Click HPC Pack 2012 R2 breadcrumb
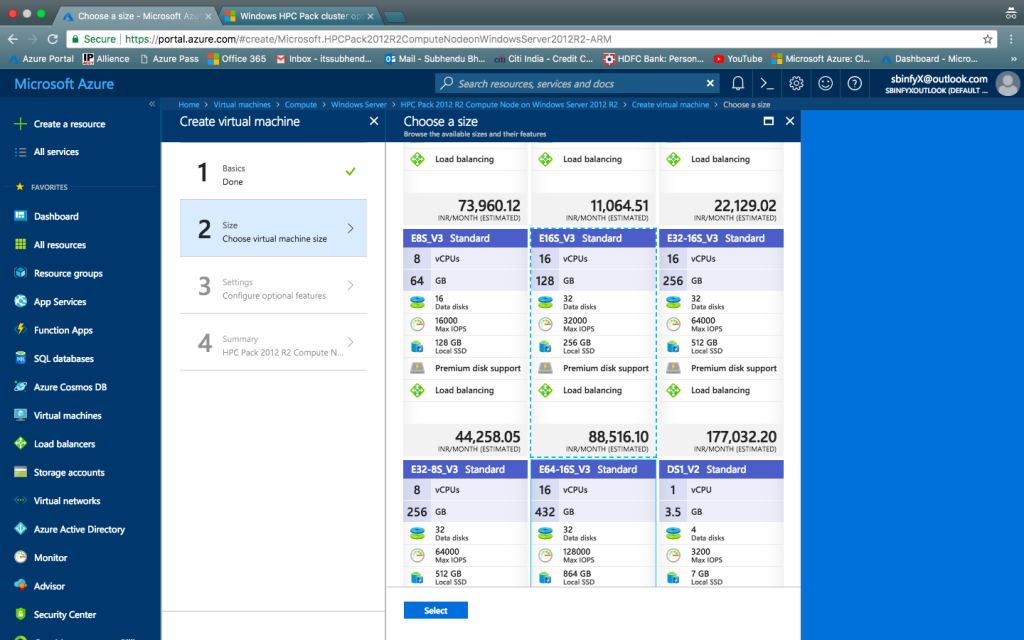 (509, 104)
